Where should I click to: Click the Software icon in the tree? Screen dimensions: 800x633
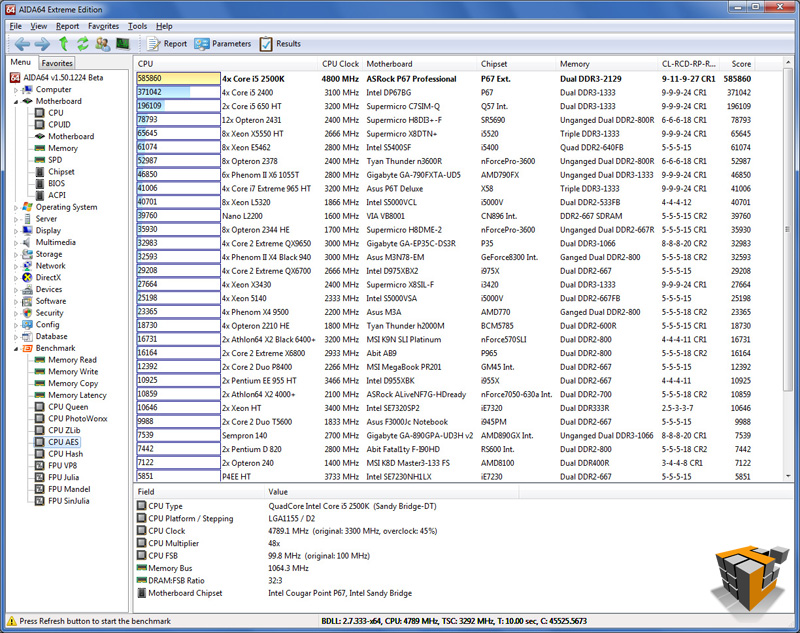[x=28, y=301]
